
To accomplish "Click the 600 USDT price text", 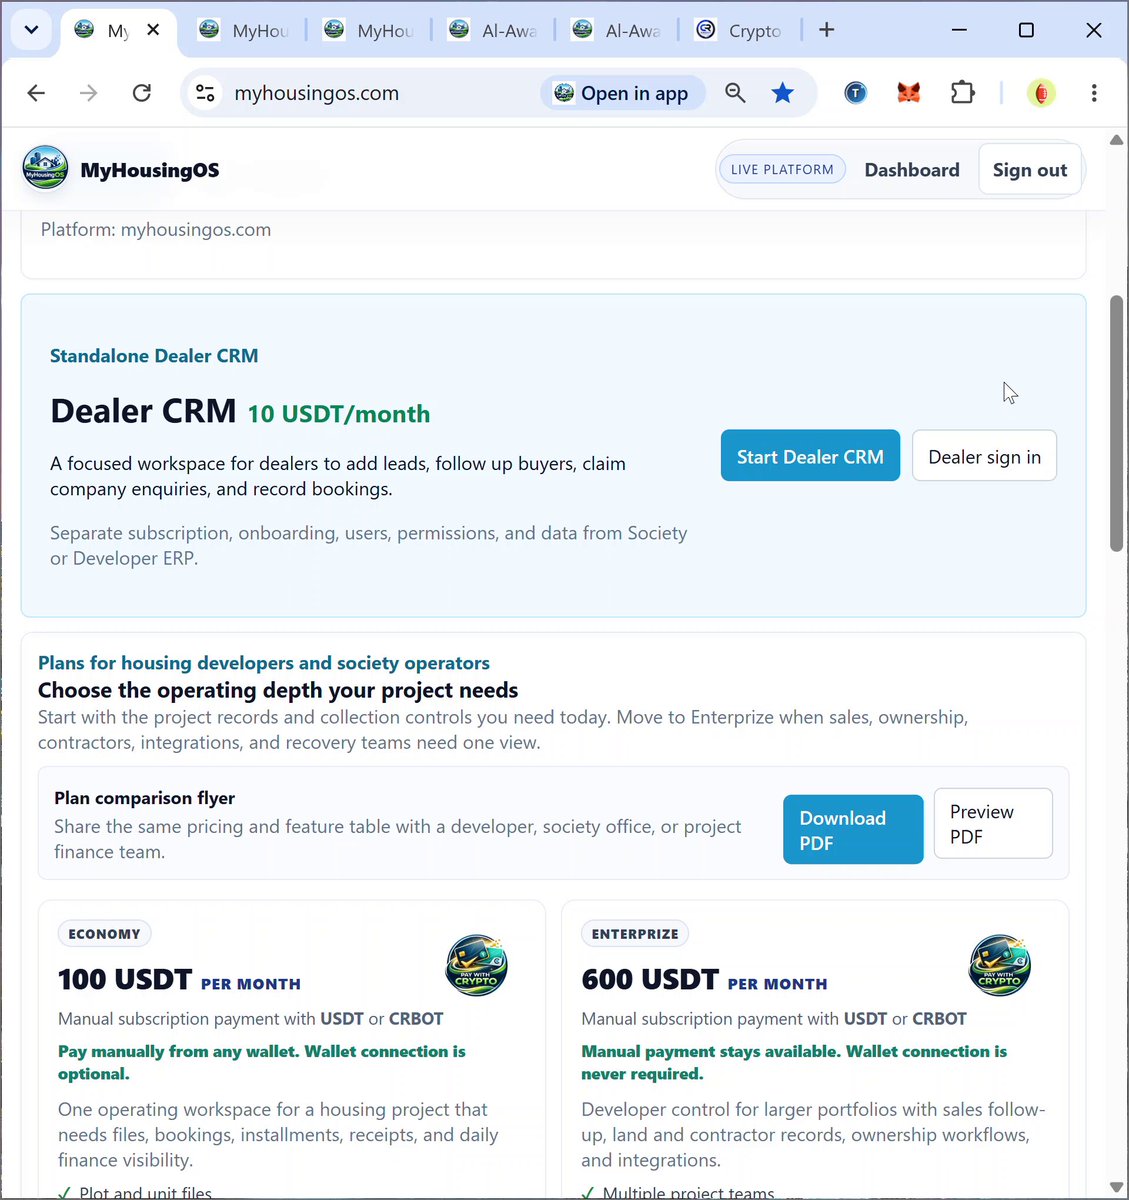I will 650,979.
